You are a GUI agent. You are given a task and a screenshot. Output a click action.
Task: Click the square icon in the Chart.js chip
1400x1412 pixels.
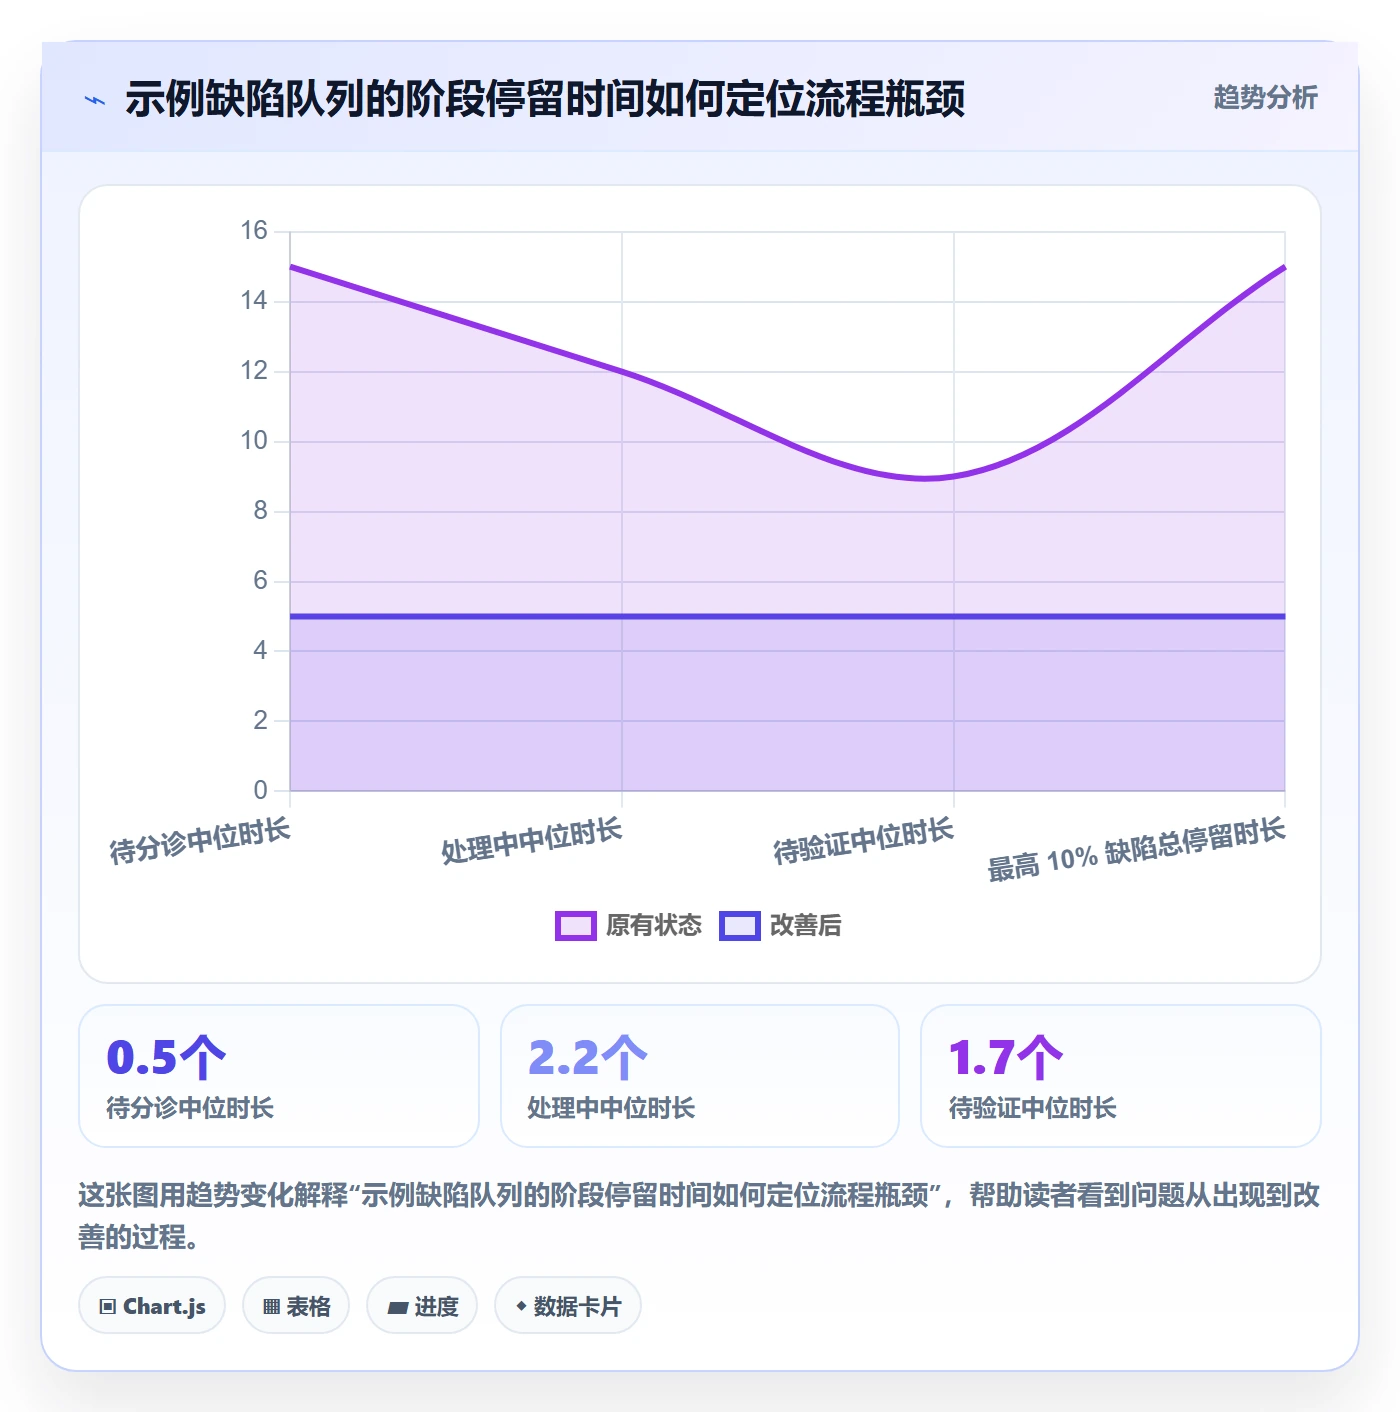tap(108, 1306)
